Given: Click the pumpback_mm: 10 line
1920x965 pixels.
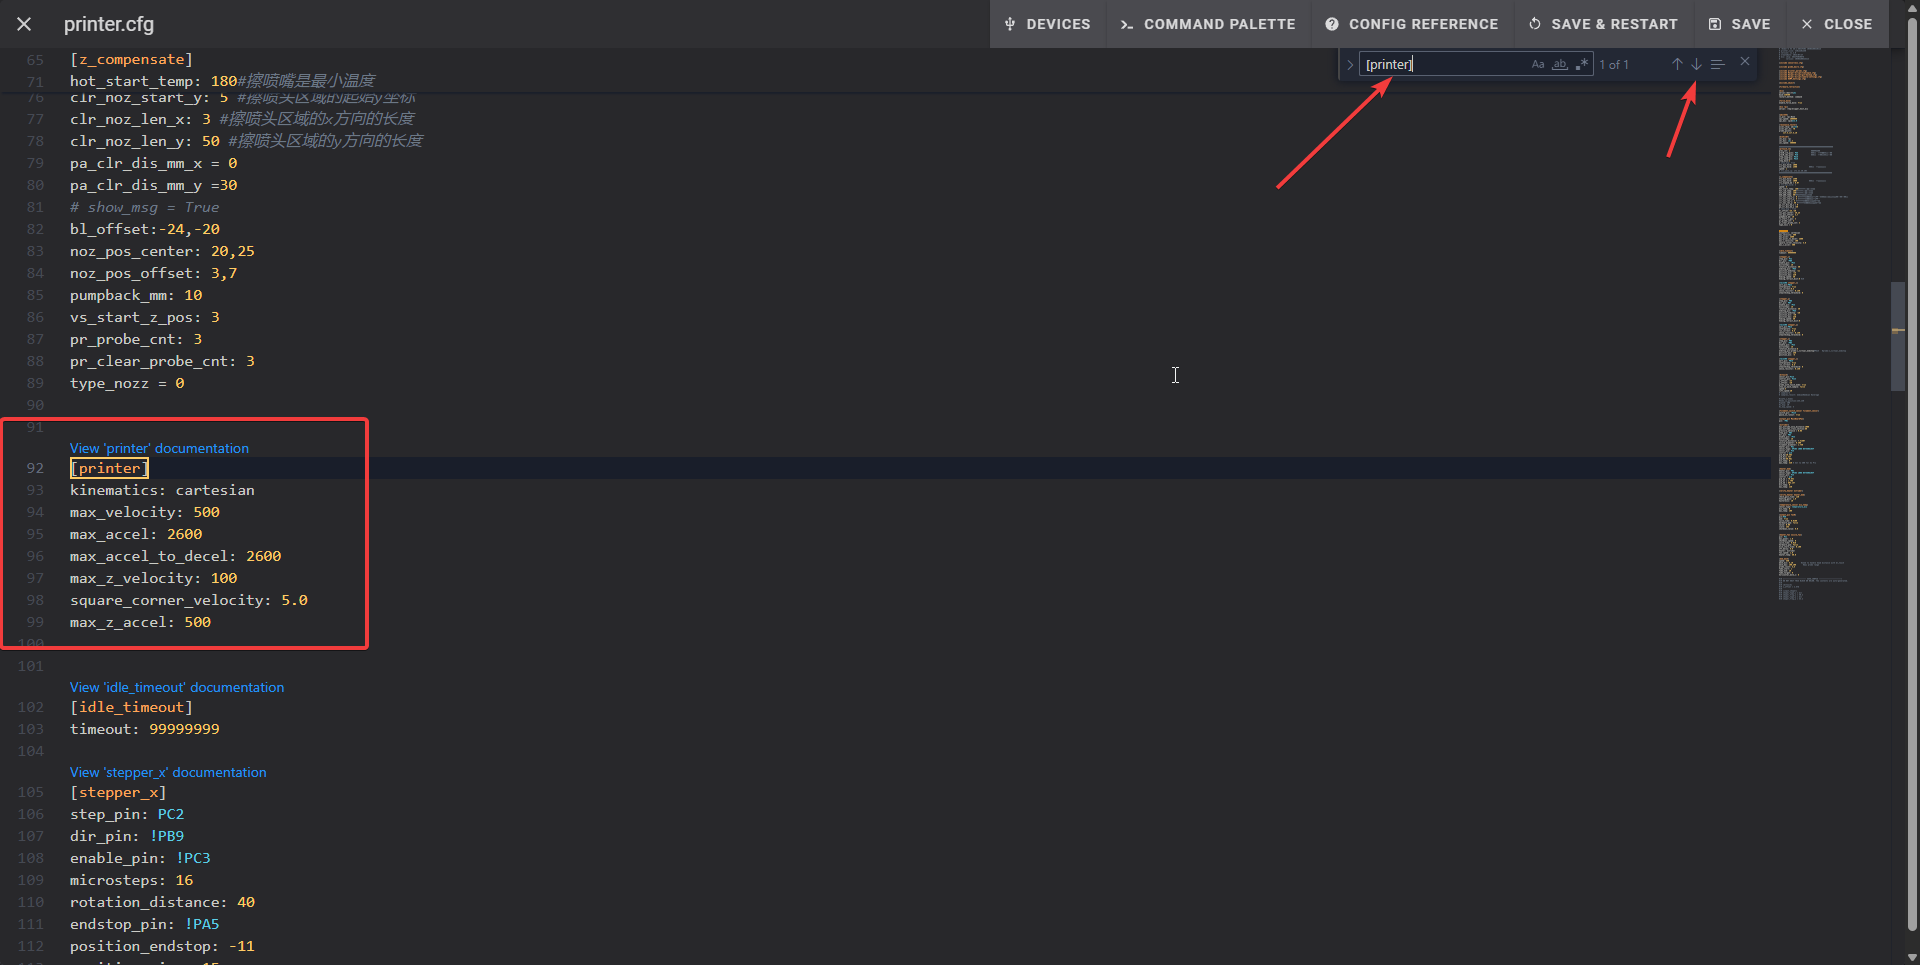Looking at the screenshot, I should click(x=136, y=295).
